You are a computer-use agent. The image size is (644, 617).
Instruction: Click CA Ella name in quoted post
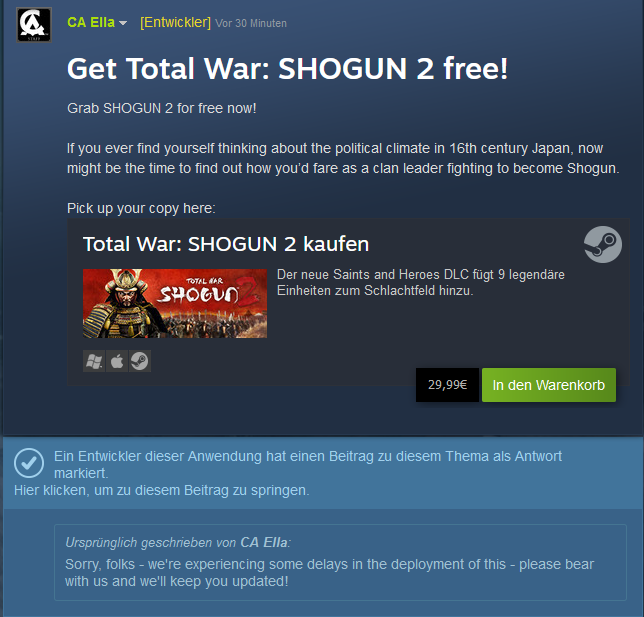click(x=264, y=543)
